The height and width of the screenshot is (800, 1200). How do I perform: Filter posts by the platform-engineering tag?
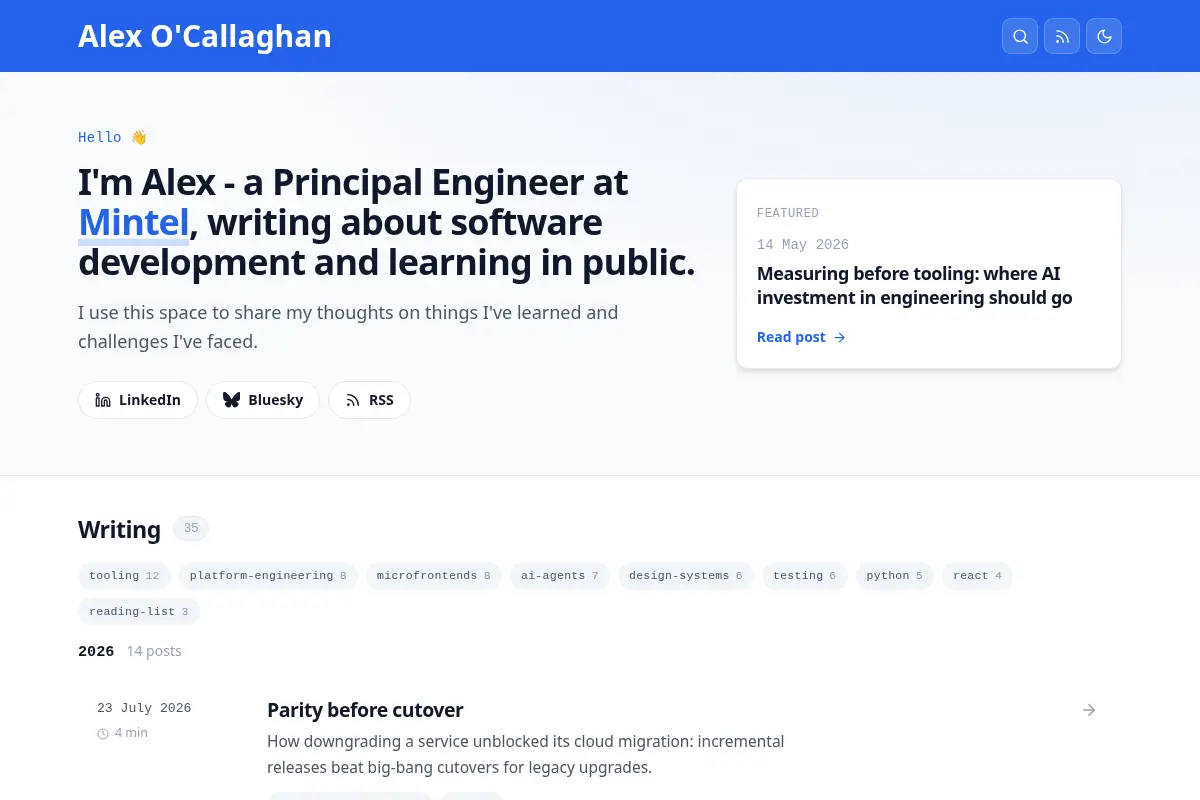click(x=268, y=576)
